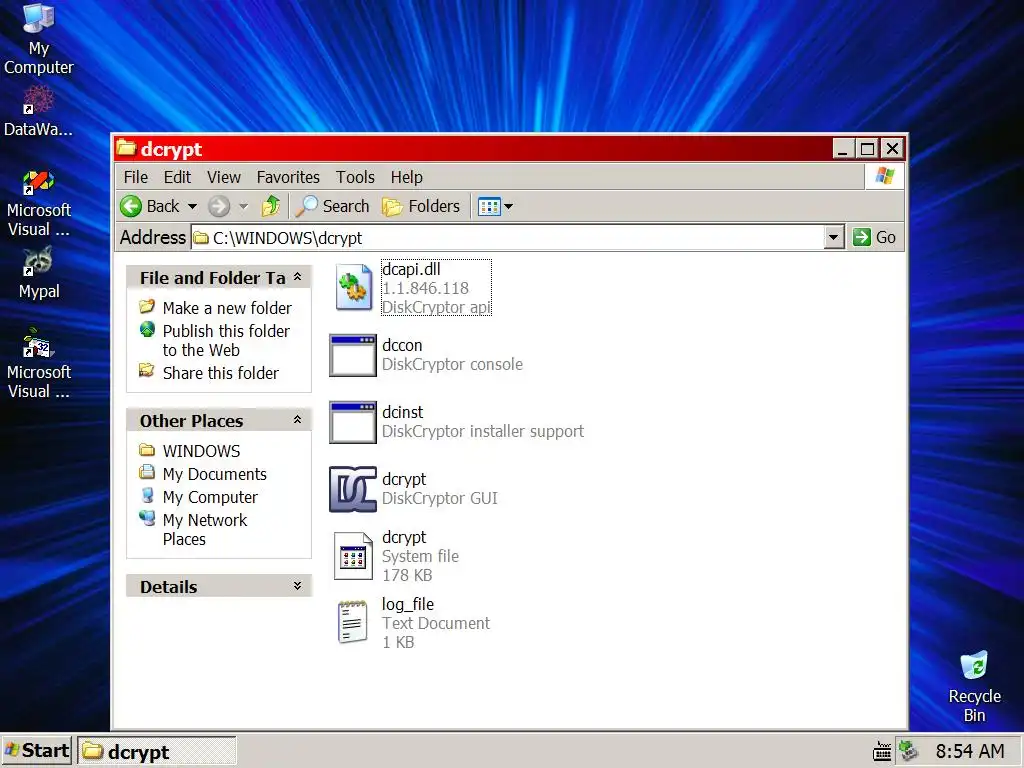Image resolution: width=1024 pixels, height=768 pixels.
Task: Click the network tray icon beside clock
Action: 908,751
